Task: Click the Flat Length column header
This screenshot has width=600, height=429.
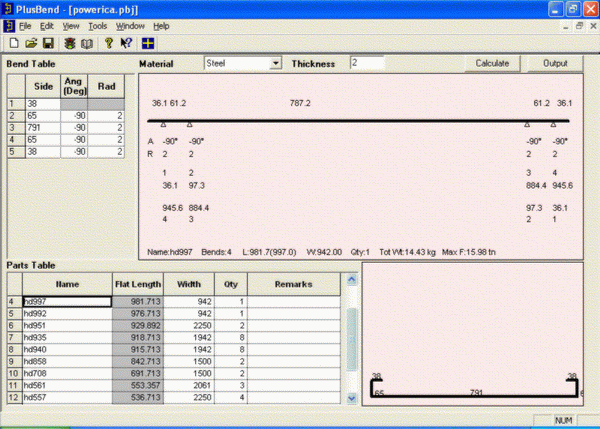Action: click(138, 284)
